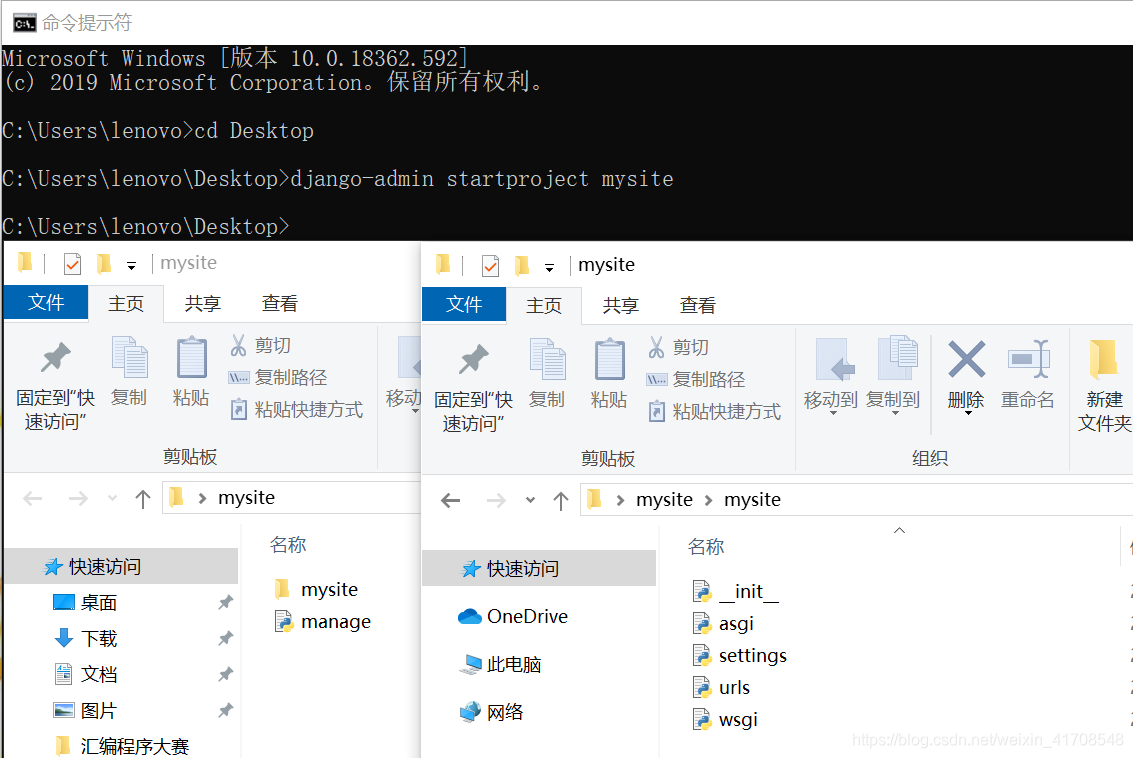Image resolution: width=1133 pixels, height=758 pixels.
Task: Click Copy icon in right mysite window
Action: (x=547, y=374)
